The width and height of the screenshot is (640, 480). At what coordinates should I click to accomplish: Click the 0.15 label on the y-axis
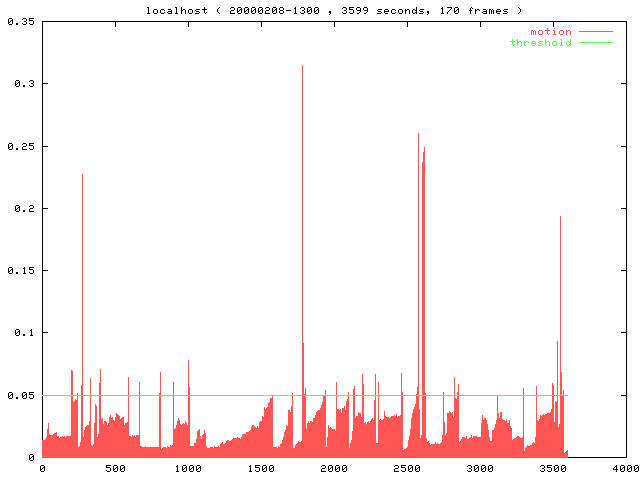(x=20, y=270)
